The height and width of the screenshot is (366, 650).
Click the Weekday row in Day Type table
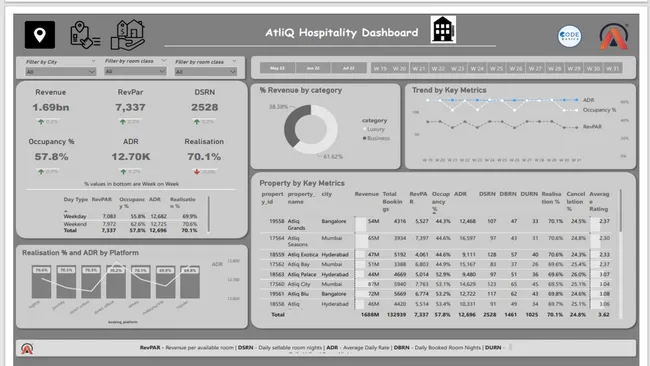[x=131, y=216]
